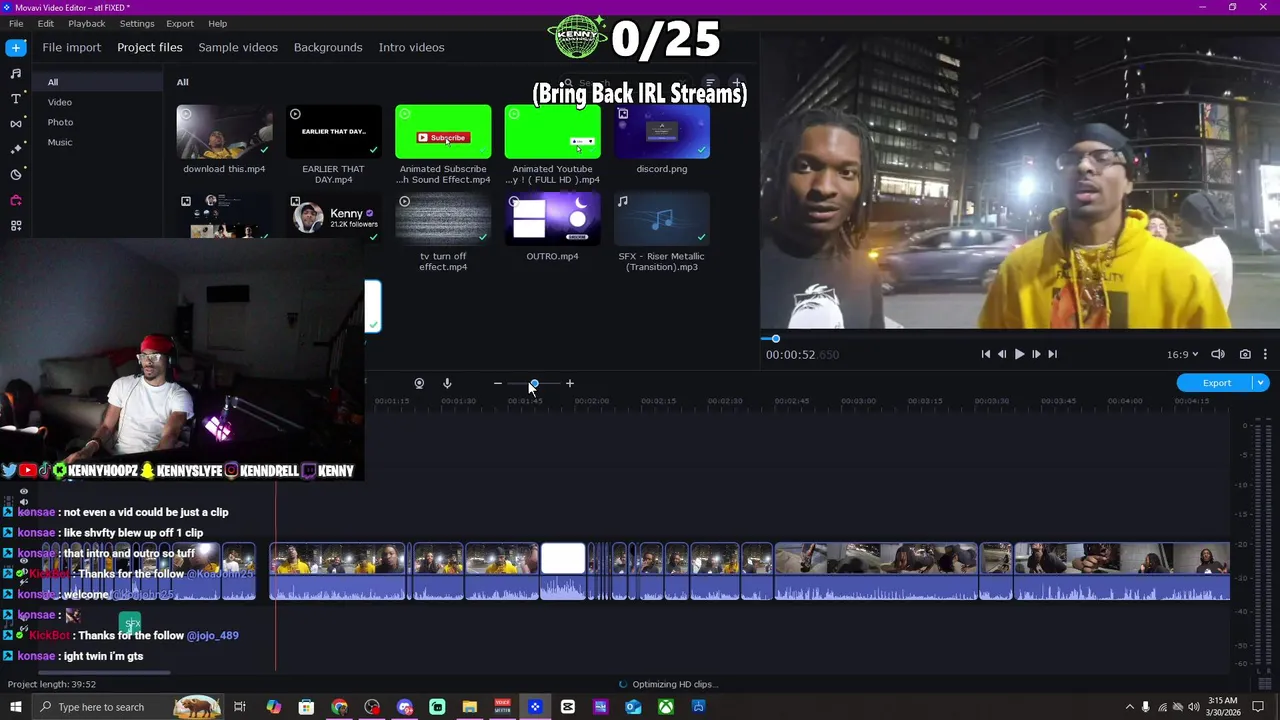Open the Playback menu
This screenshot has width=1280, height=720.
(86, 23)
